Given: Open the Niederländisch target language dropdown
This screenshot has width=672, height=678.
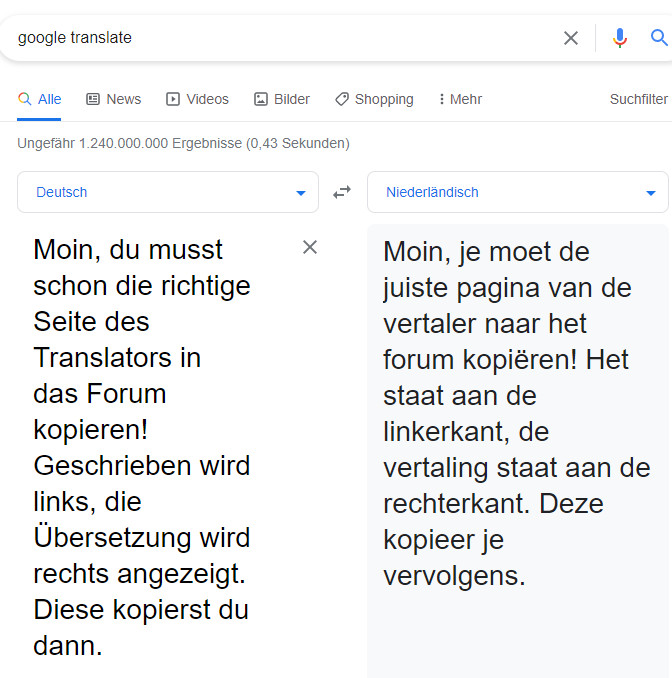Looking at the screenshot, I should (518, 192).
